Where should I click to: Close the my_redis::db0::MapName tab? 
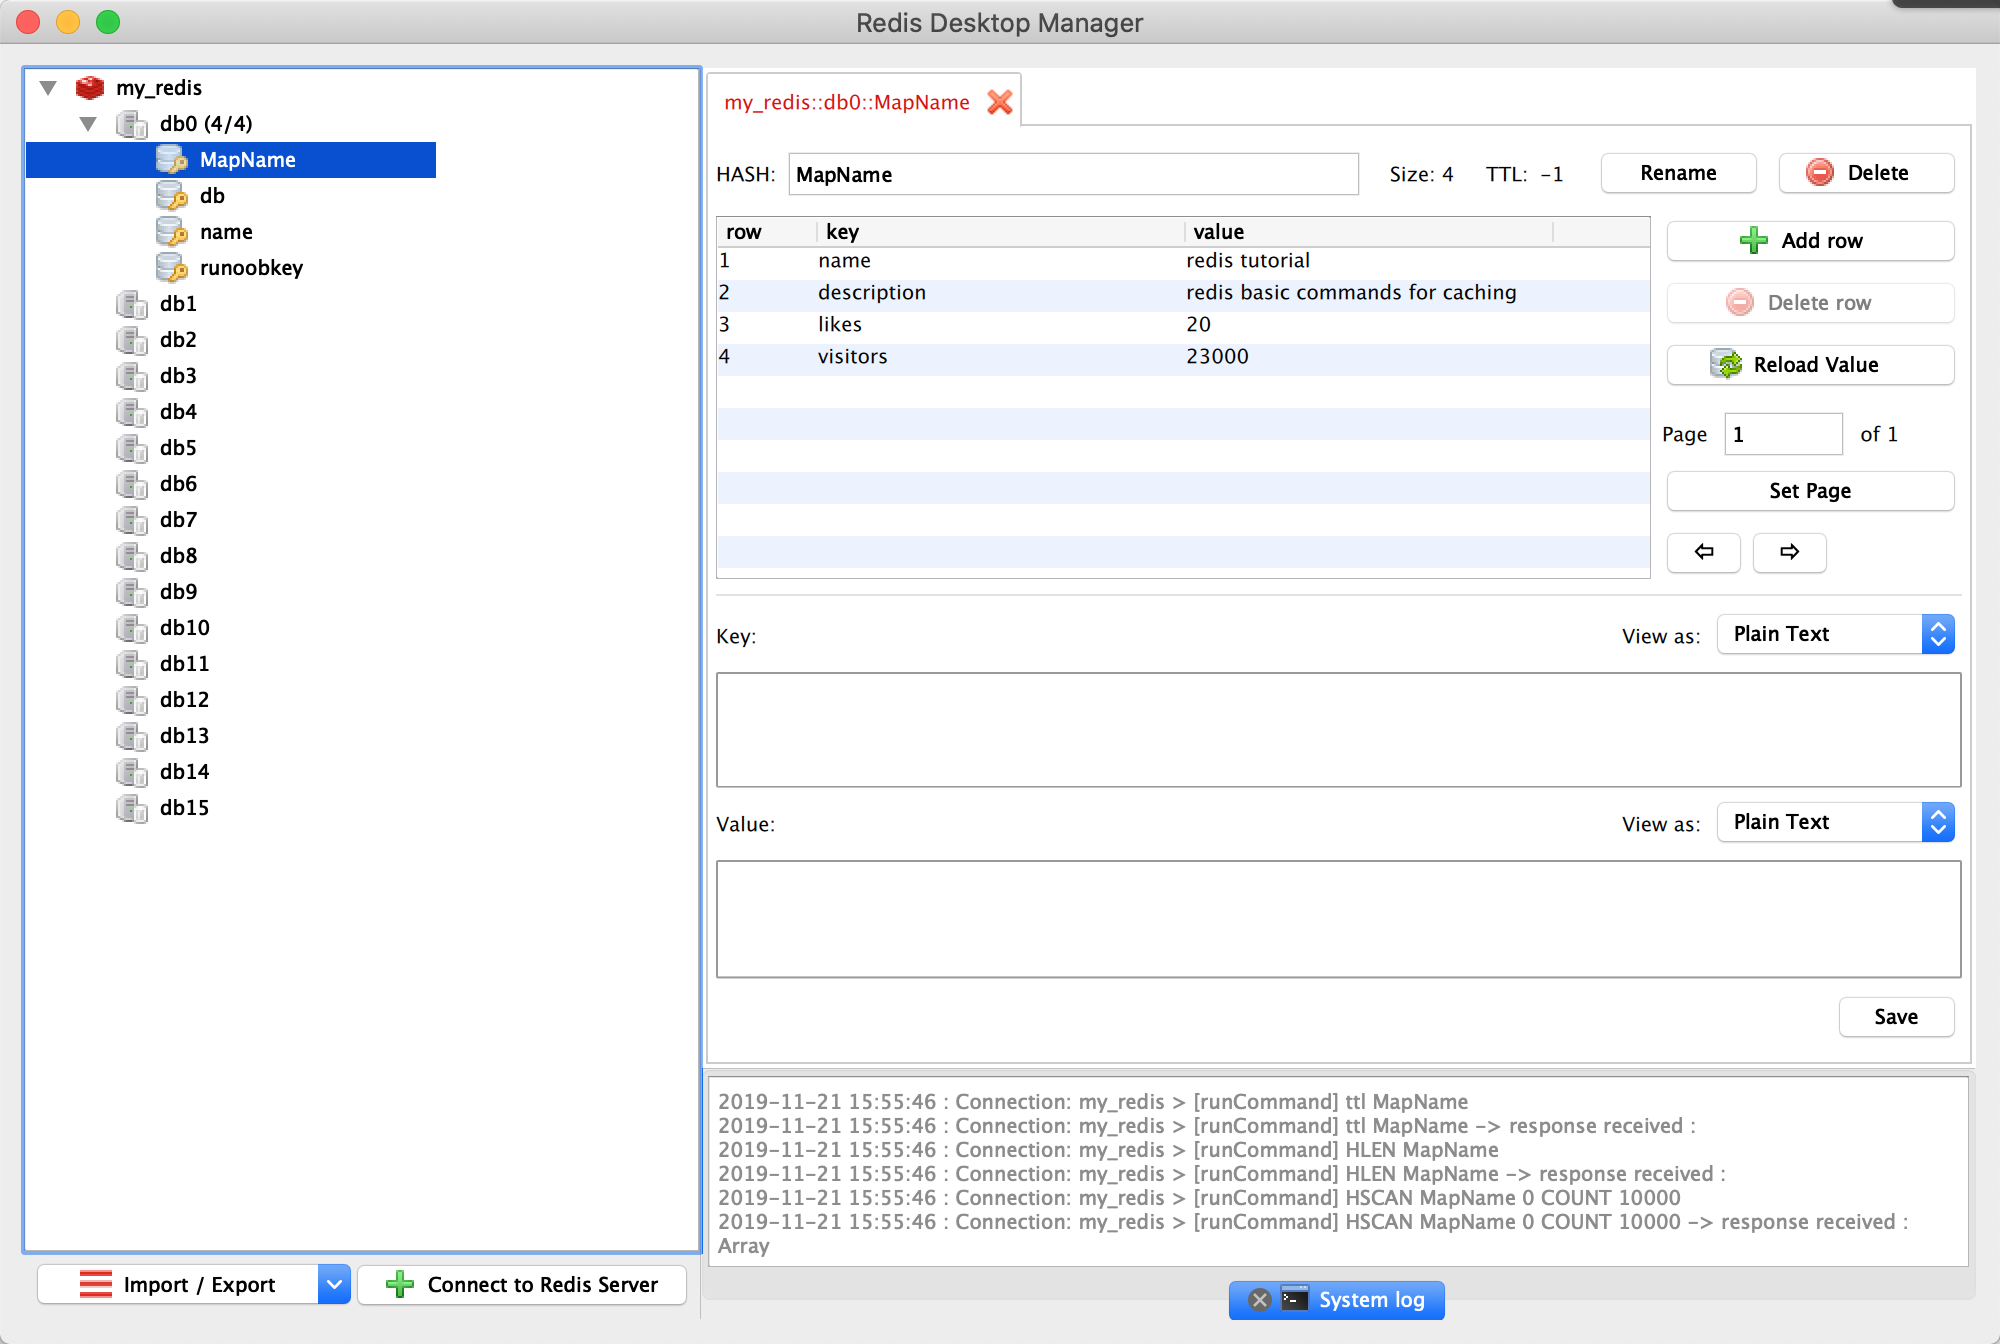coord(999,102)
